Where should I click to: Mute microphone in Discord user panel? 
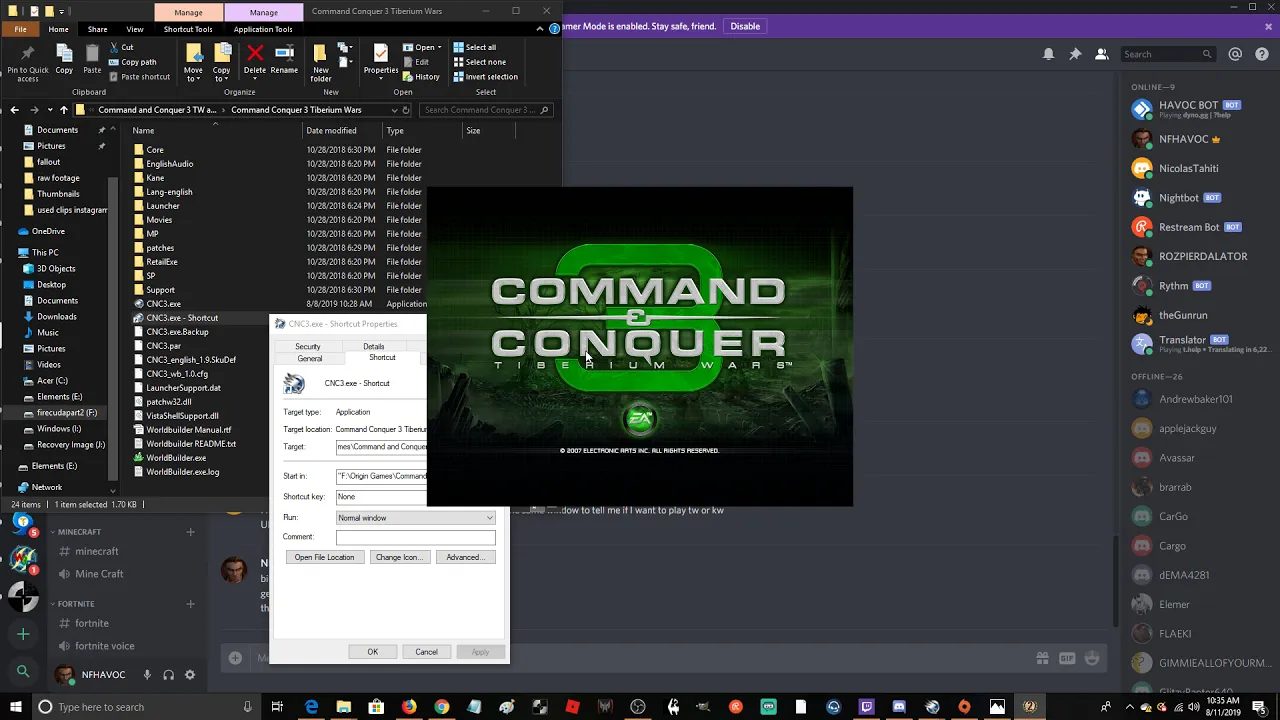point(147,675)
